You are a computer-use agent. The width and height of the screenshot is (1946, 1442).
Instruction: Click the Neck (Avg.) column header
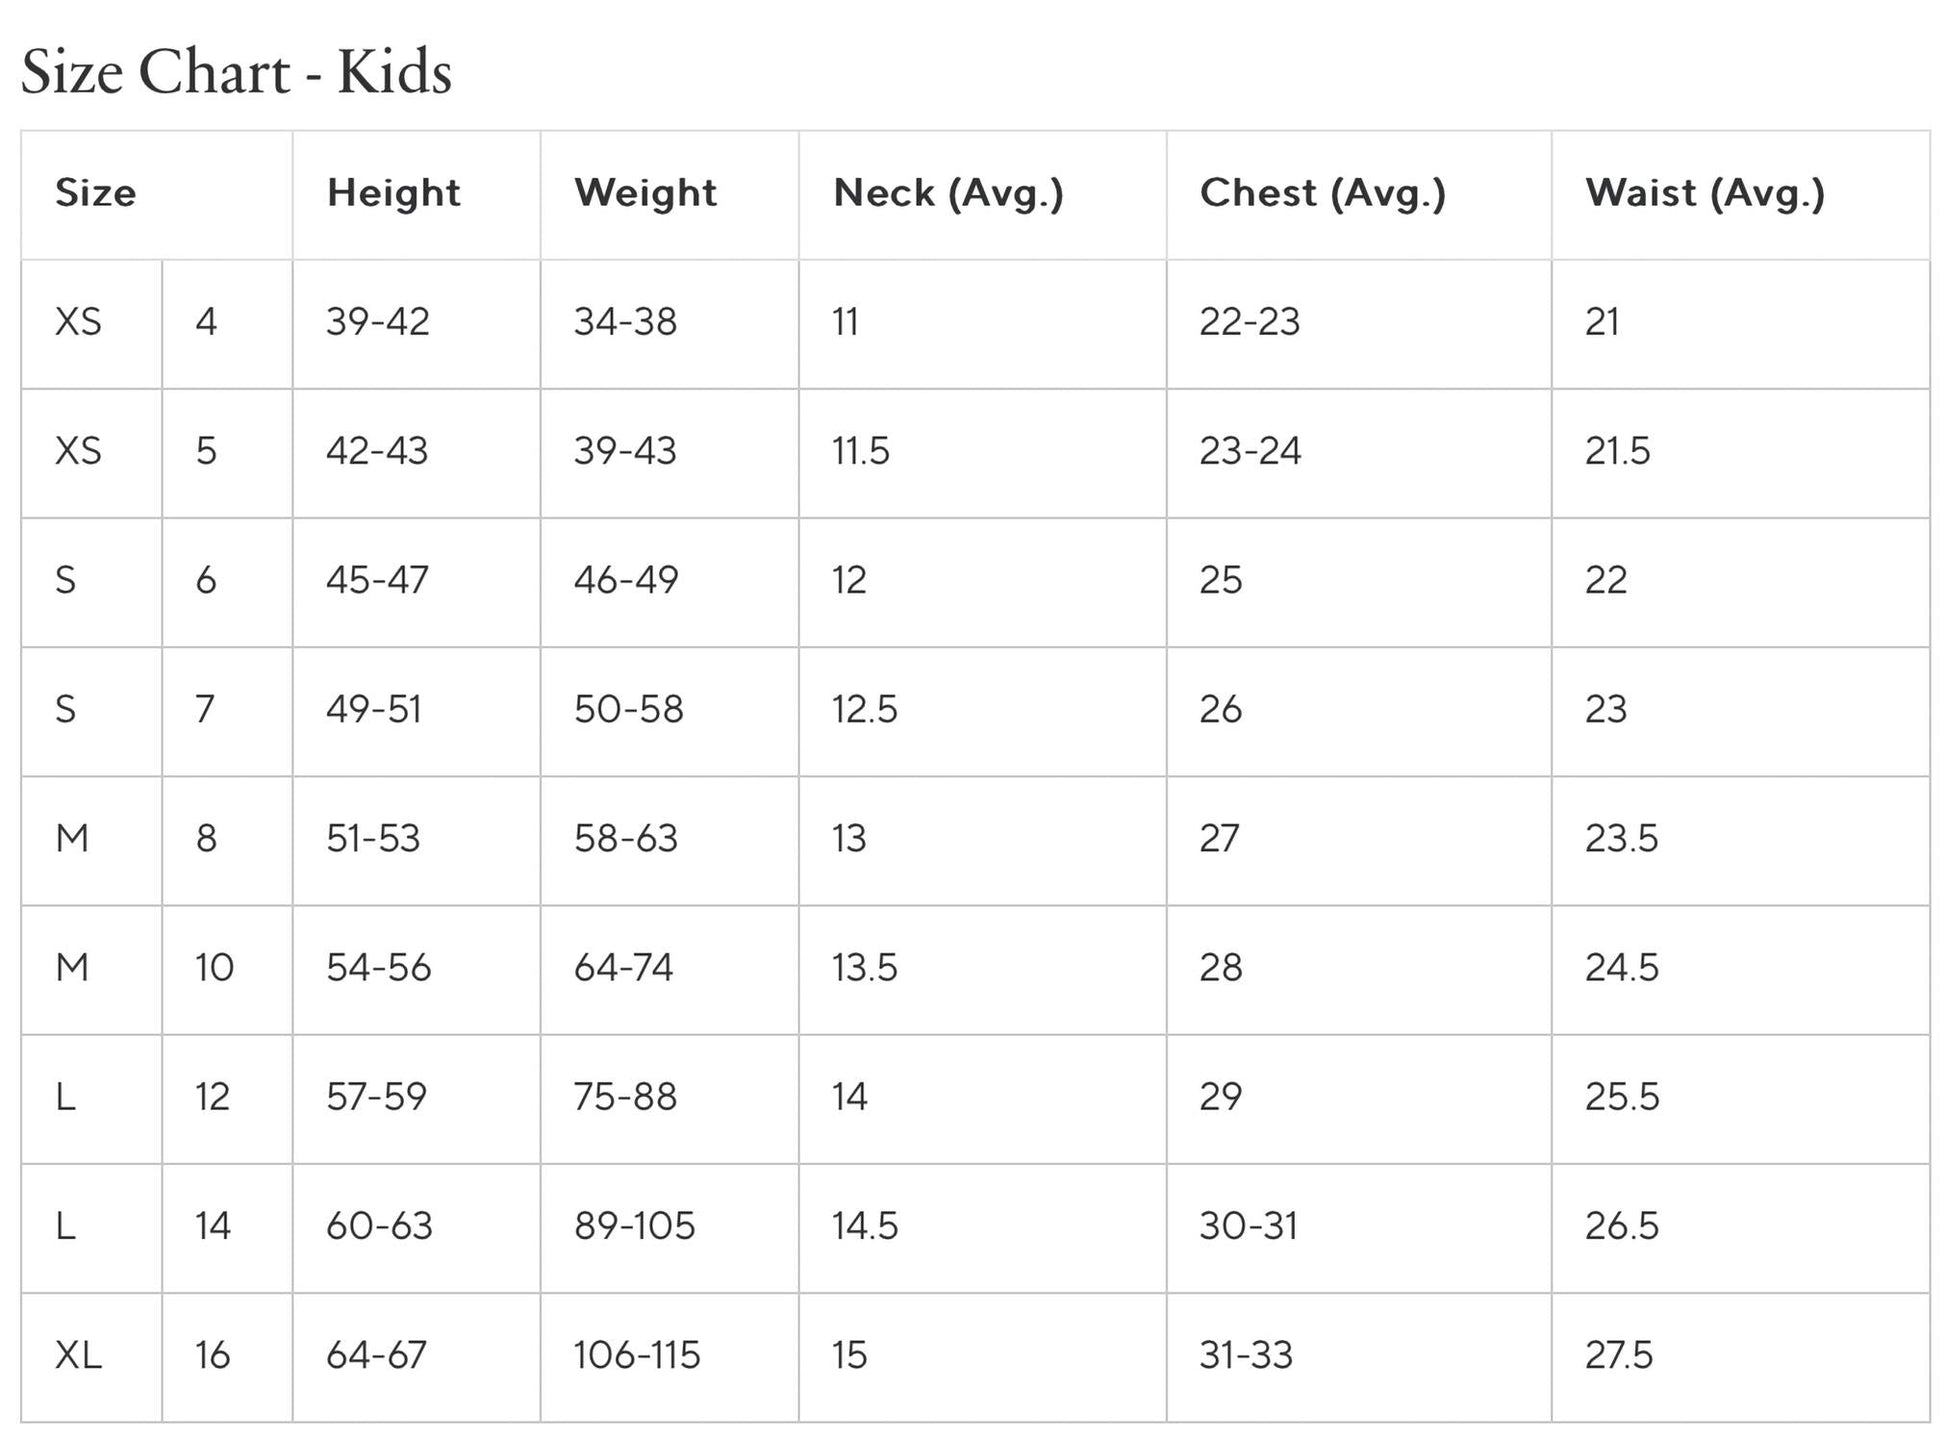pyautogui.click(x=948, y=193)
